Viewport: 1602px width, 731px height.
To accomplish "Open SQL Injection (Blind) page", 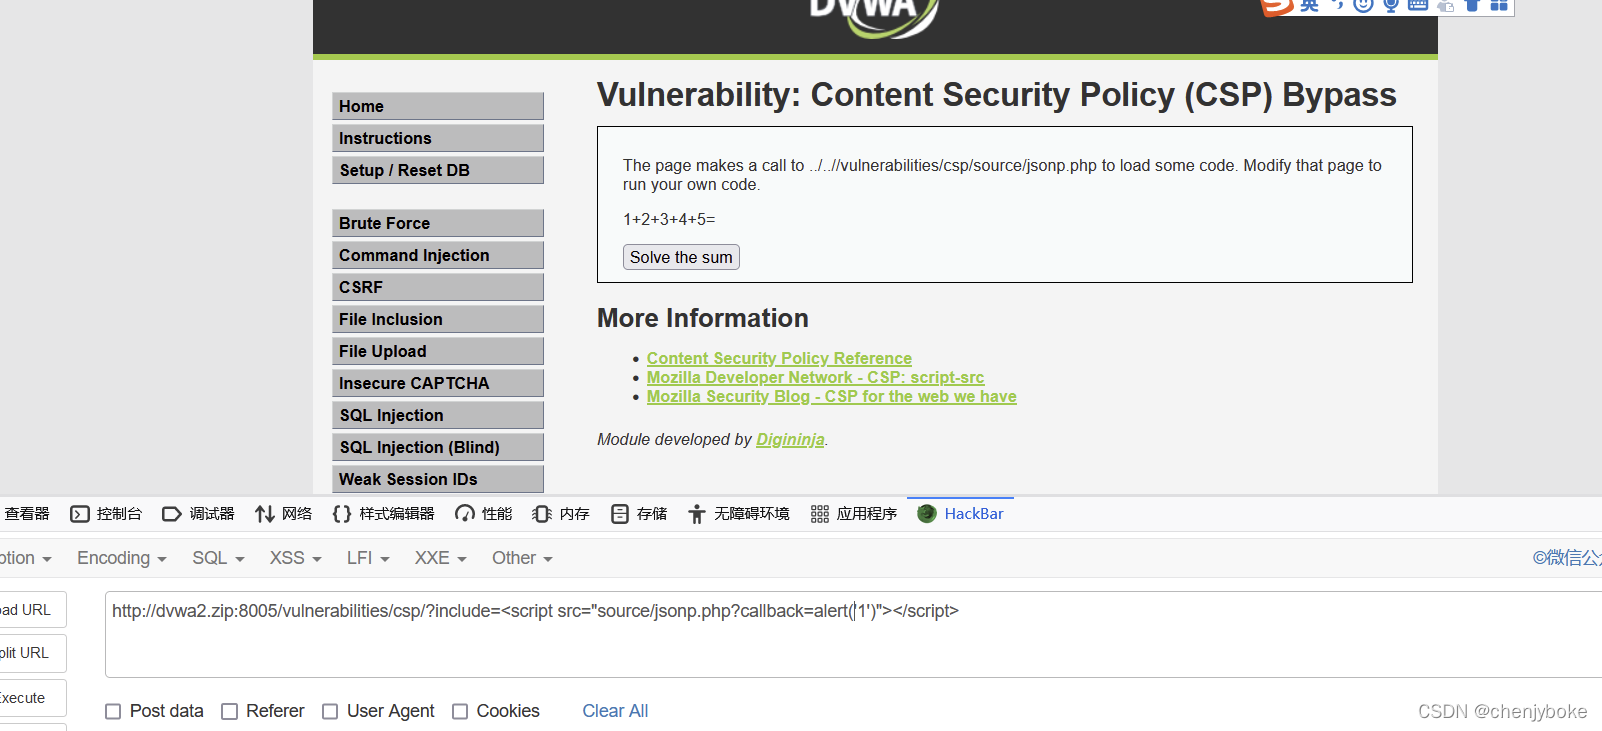I will (438, 447).
